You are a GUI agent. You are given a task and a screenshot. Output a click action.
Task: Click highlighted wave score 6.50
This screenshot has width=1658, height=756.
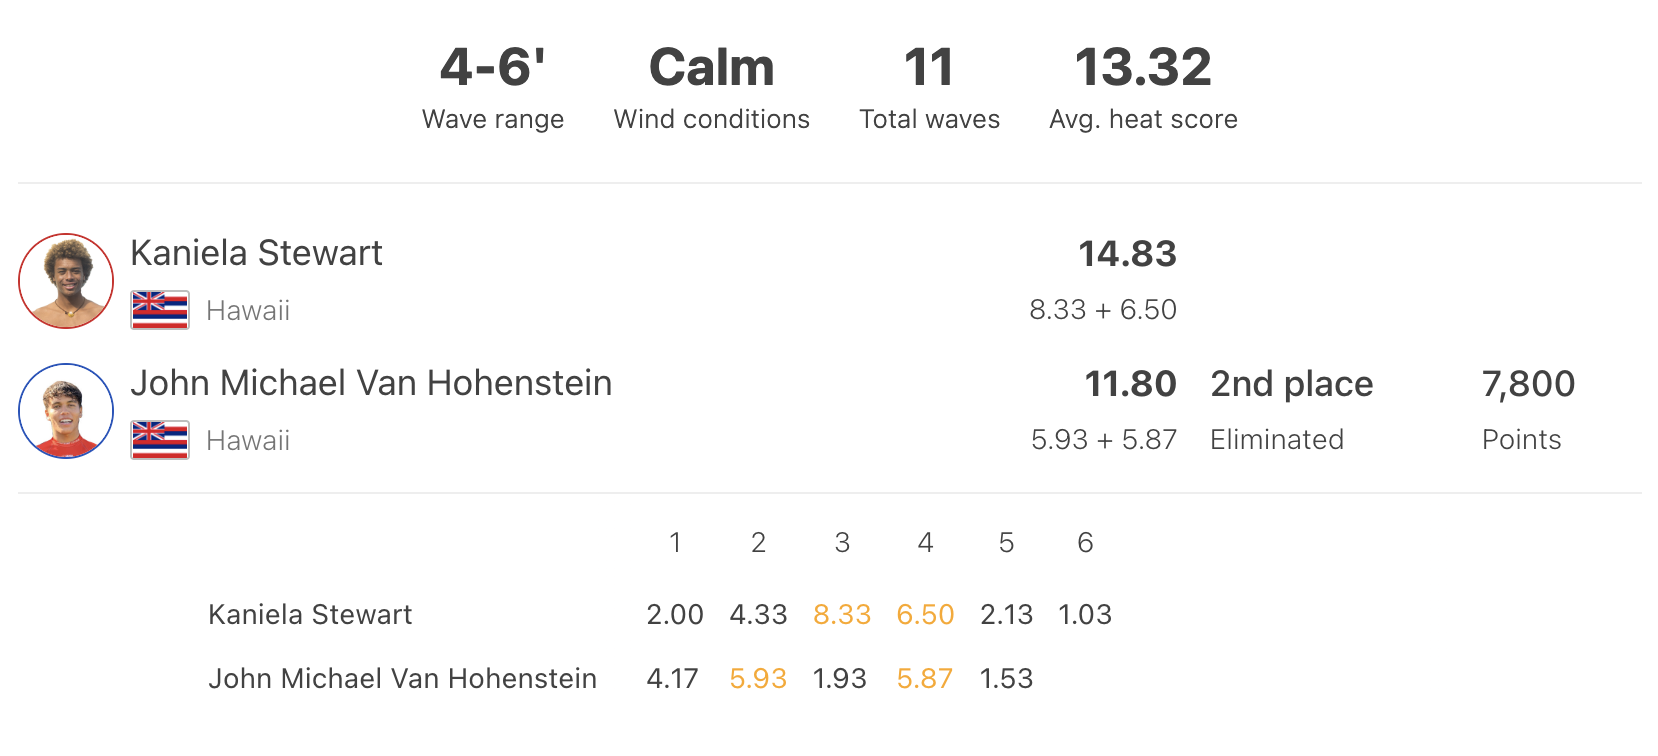coord(925,614)
